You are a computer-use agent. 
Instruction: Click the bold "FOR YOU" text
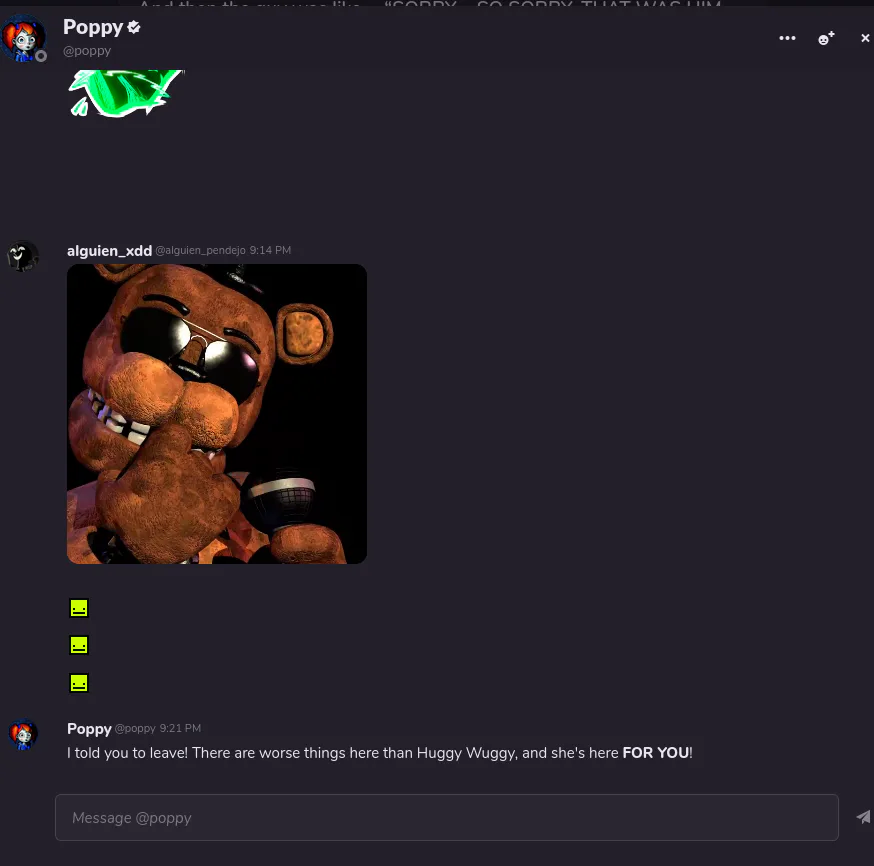656,753
